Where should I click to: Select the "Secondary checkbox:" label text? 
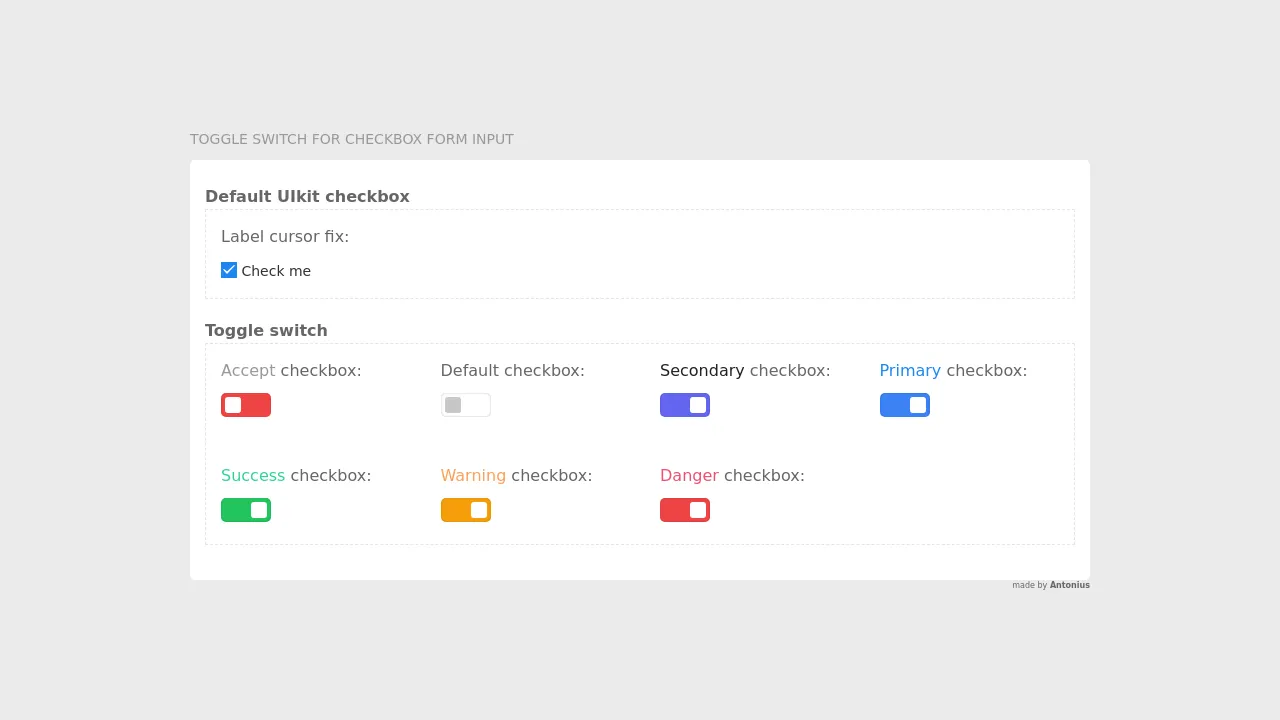click(x=745, y=370)
